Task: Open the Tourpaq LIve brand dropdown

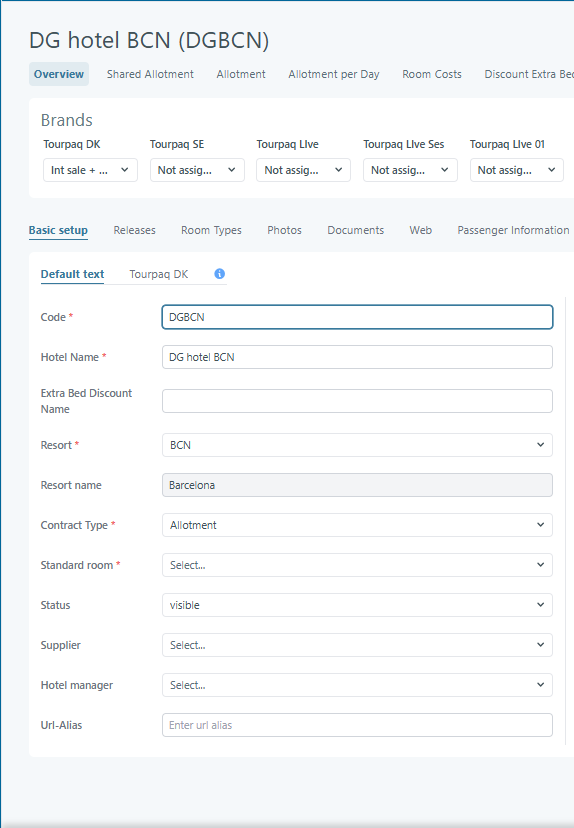Action: (304, 170)
